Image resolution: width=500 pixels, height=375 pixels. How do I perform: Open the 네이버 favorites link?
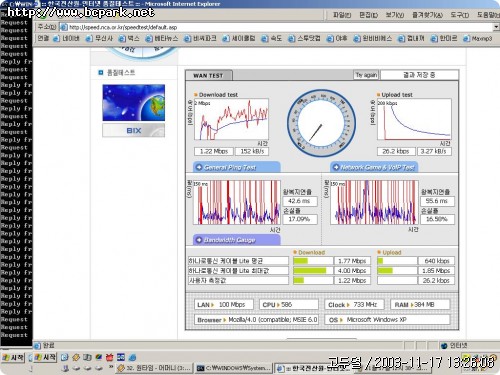click(66, 39)
